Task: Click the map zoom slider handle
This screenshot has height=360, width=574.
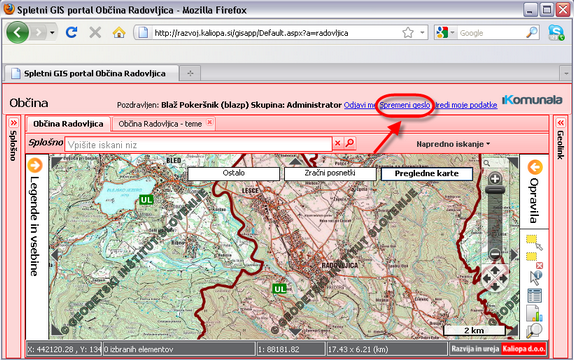Action: tap(495, 190)
